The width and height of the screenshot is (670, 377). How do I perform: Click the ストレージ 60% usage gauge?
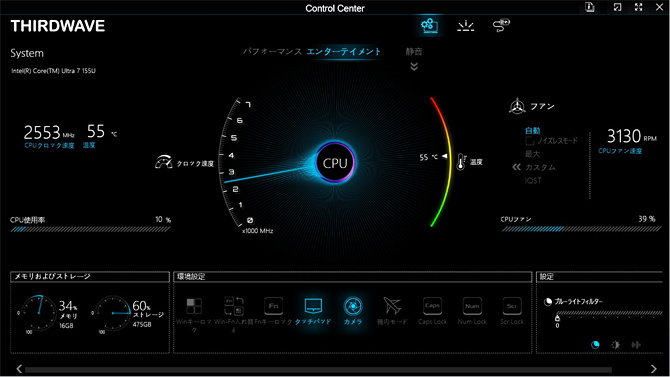coord(112,313)
